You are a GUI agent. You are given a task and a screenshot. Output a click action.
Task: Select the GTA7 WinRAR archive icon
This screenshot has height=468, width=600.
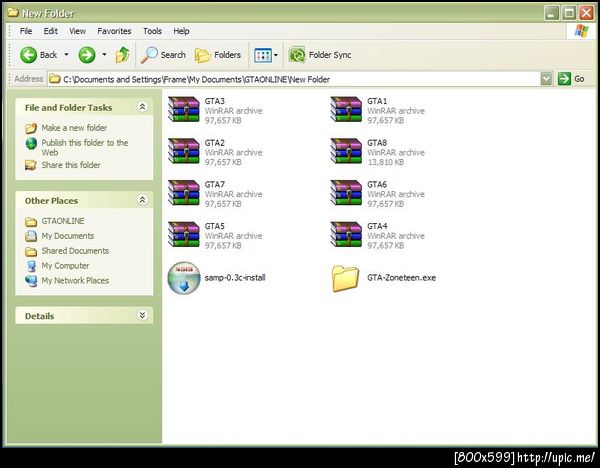(184, 193)
